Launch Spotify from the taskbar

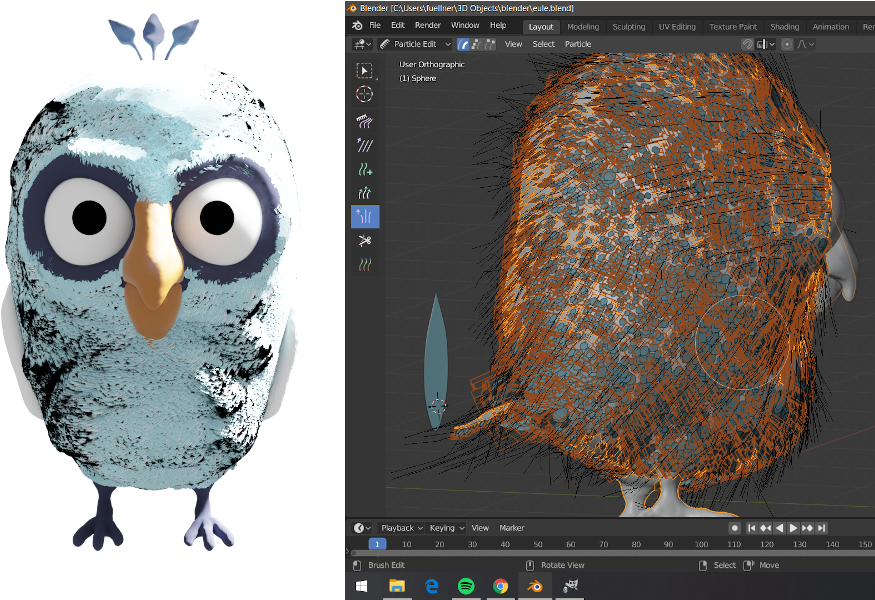click(x=466, y=586)
